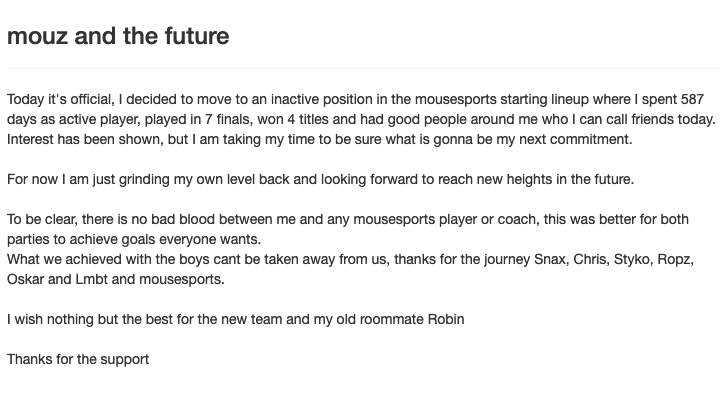The height and width of the screenshot is (393, 727).
Task: Click the line starting 'For now I am'
Action: pos(320,179)
